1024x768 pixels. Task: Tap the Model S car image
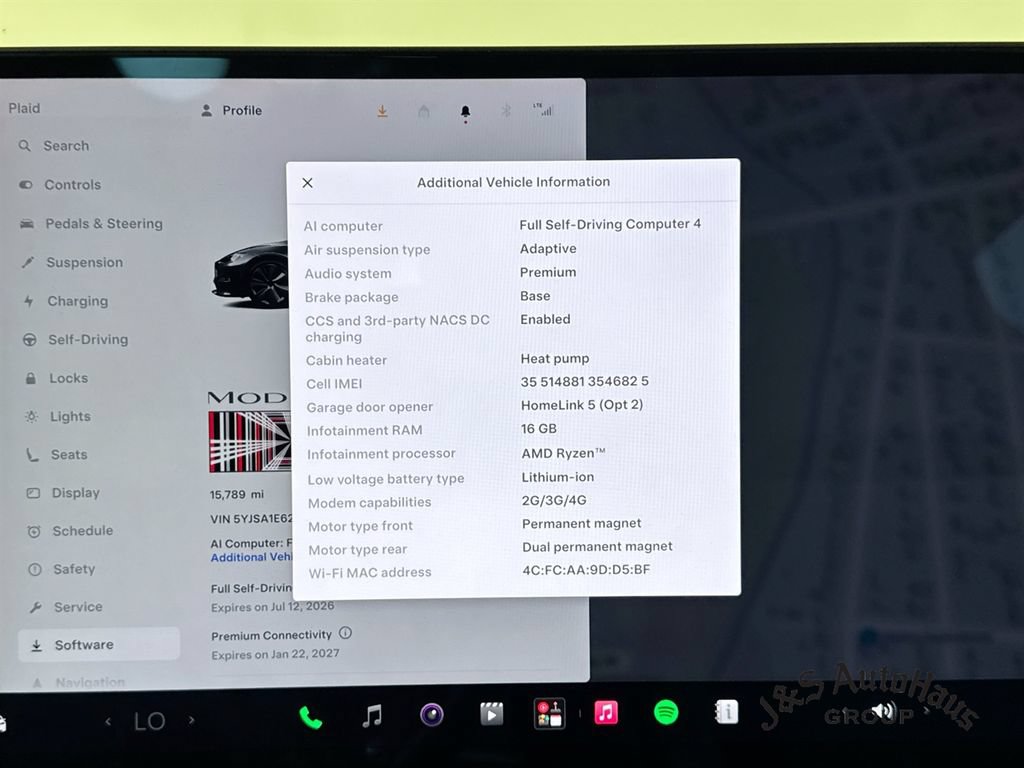coord(250,275)
